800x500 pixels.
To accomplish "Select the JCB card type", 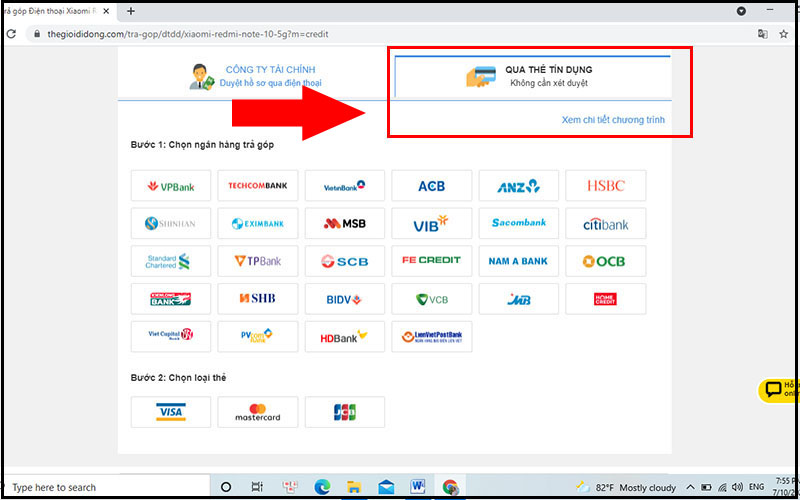I will coord(345,412).
